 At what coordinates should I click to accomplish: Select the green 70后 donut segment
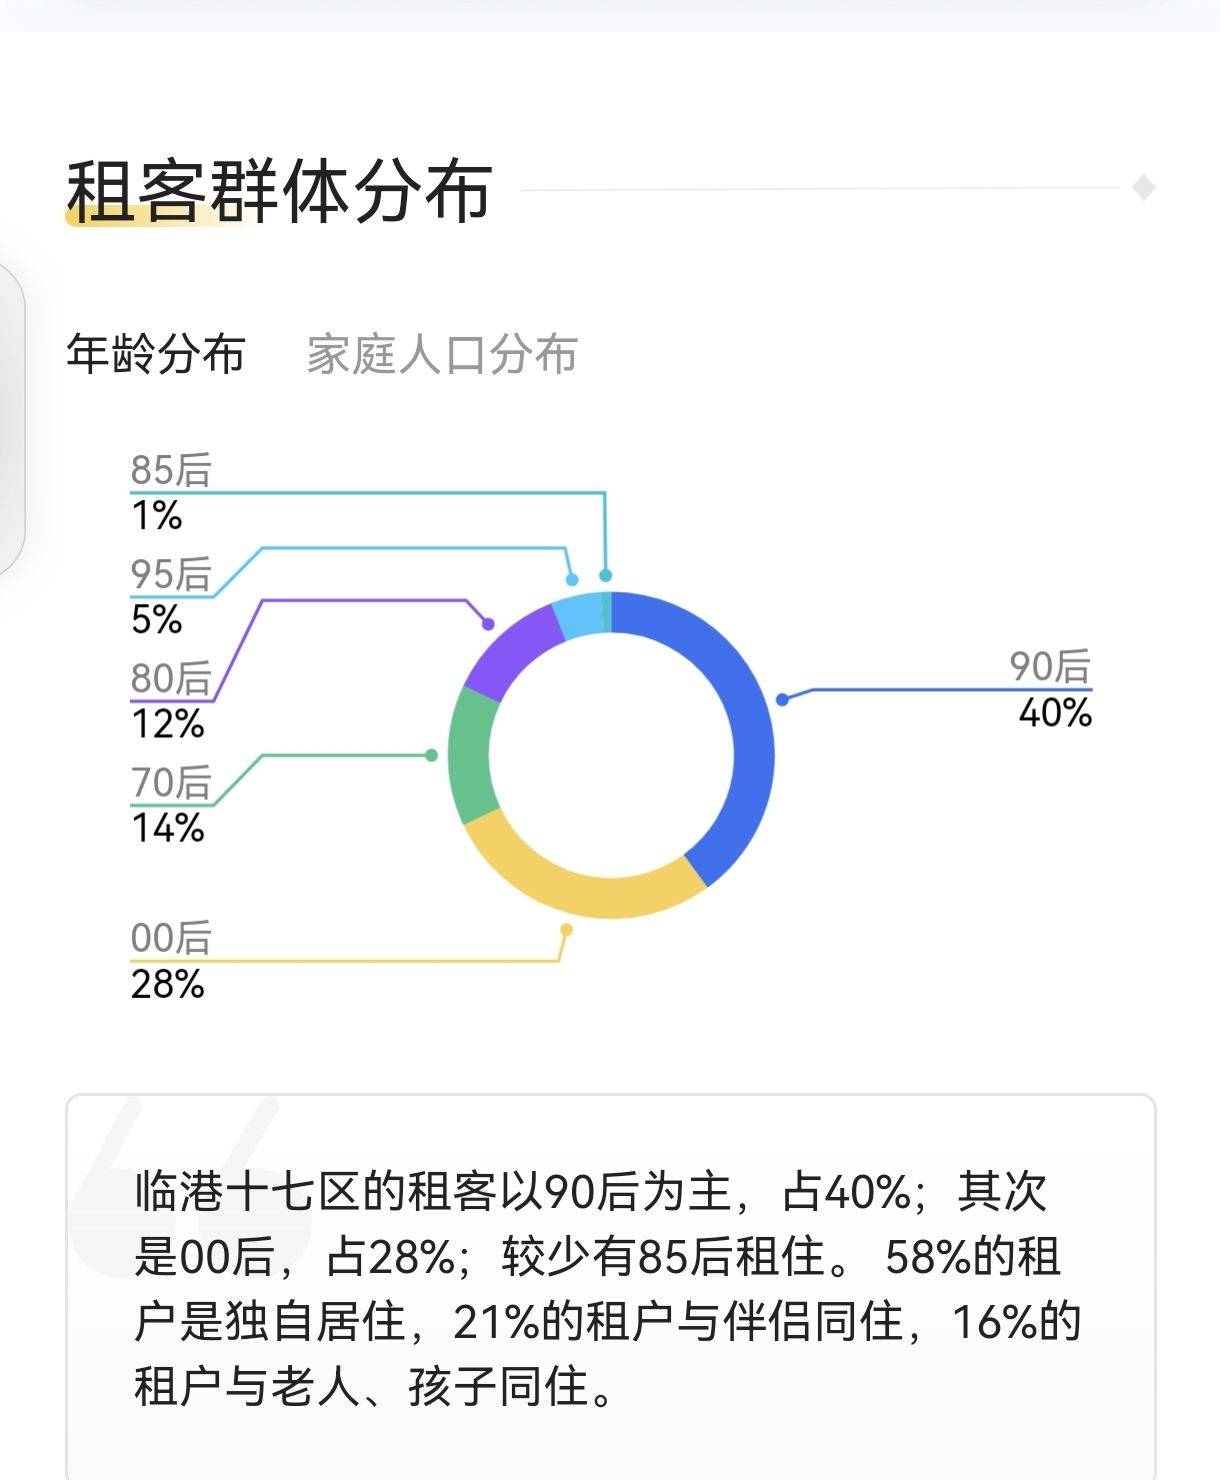tap(471, 753)
